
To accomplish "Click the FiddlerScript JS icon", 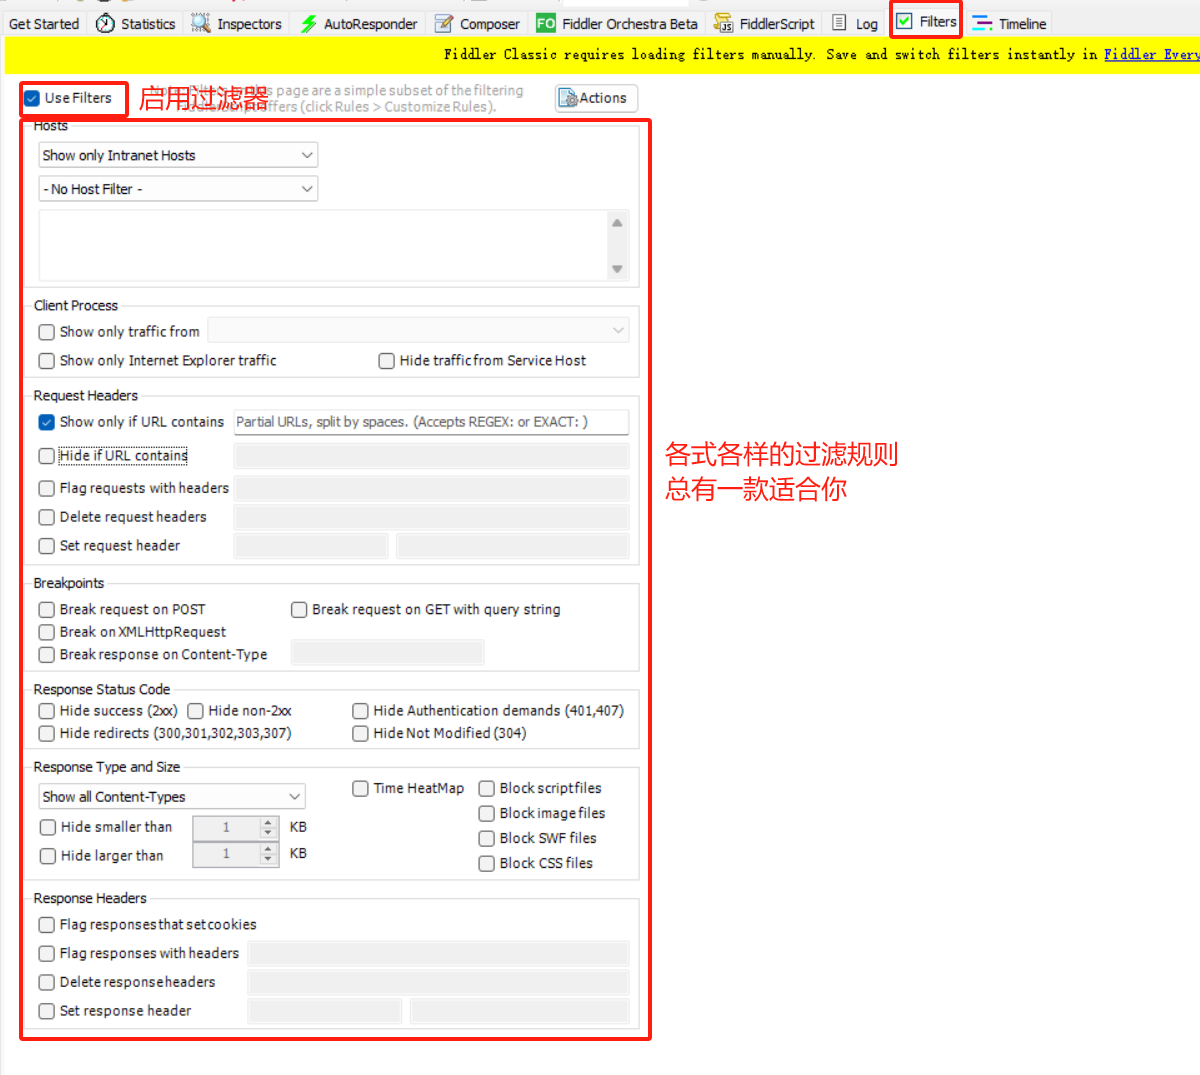I will pyautogui.click(x=723, y=23).
